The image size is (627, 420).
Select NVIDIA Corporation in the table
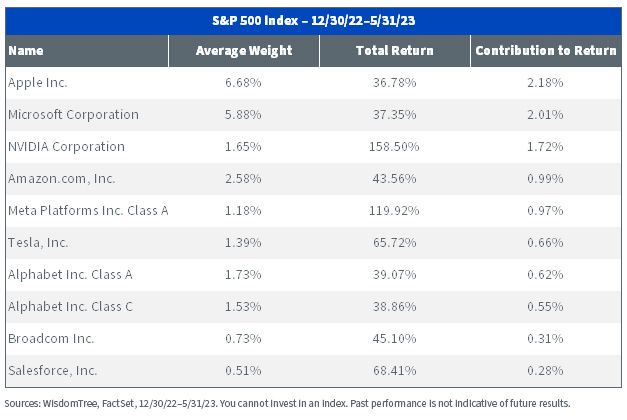66,146
